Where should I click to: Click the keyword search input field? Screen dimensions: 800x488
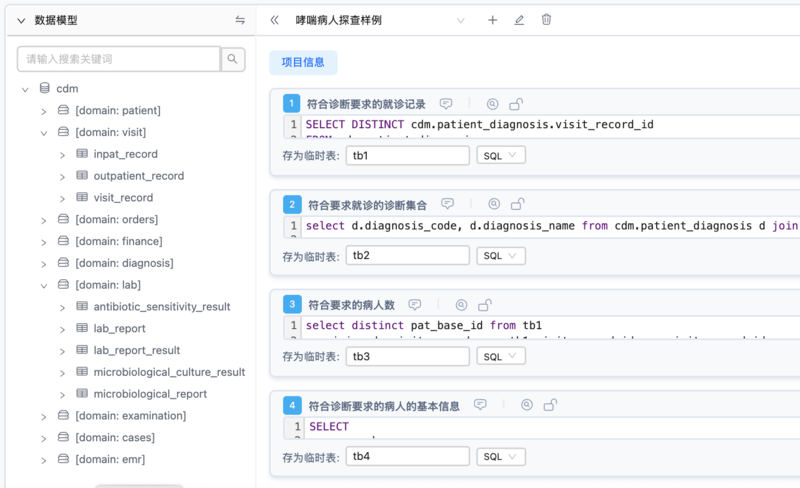click(x=119, y=59)
